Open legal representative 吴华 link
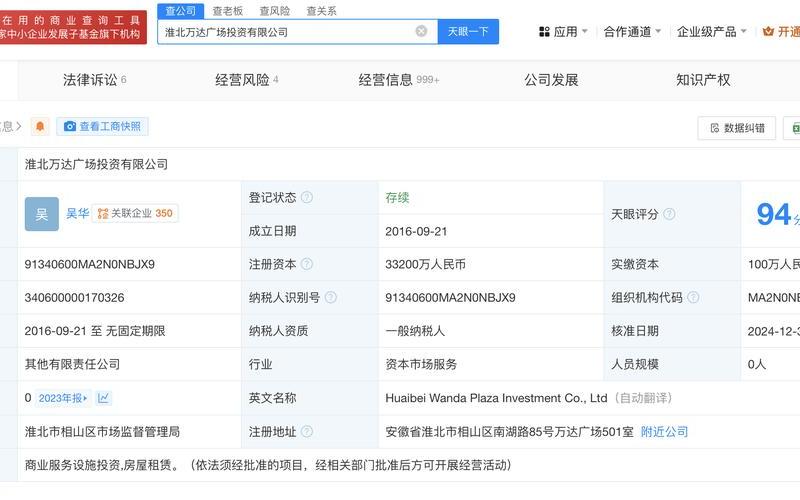 (x=78, y=213)
